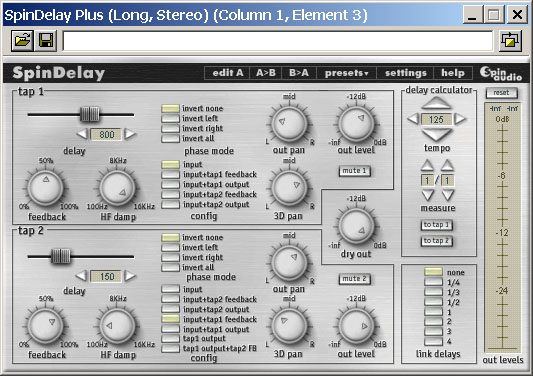
Task: Click the out levels meter
Action: click(502, 228)
